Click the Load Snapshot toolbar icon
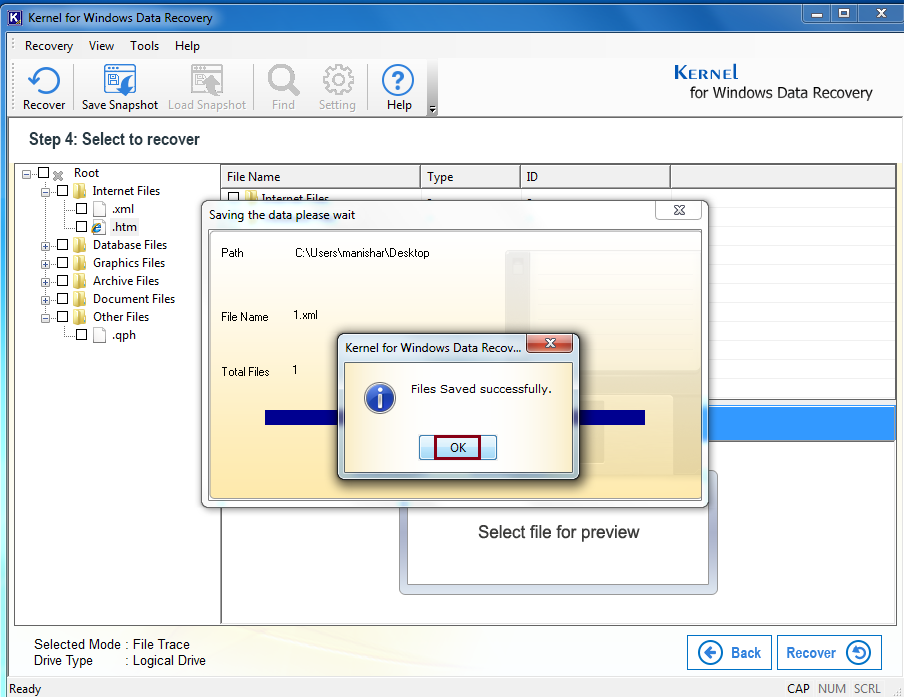The image size is (904, 697). (206, 80)
